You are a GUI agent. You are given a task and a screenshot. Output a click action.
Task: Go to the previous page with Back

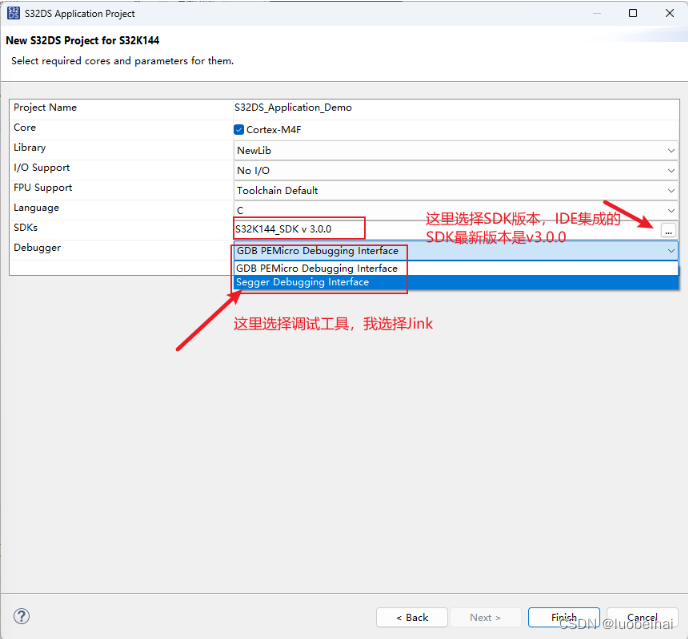[412, 617]
